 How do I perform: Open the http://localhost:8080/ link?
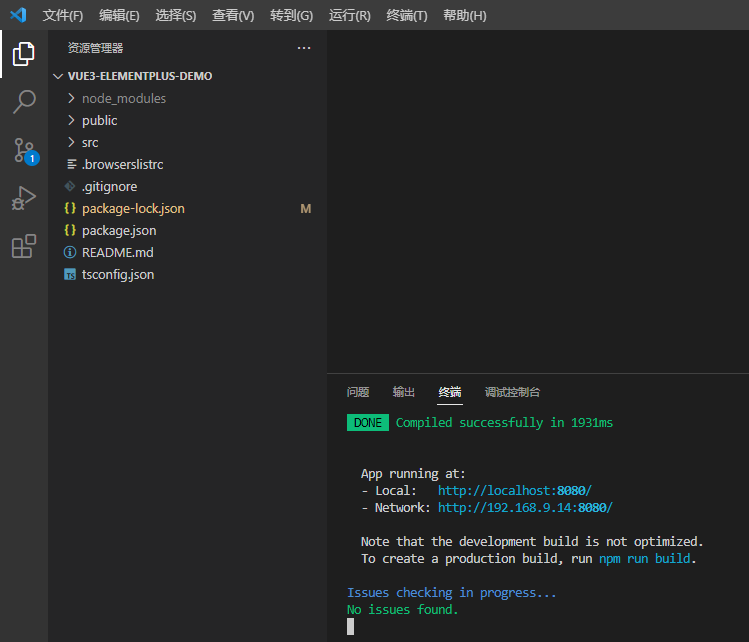click(x=514, y=491)
